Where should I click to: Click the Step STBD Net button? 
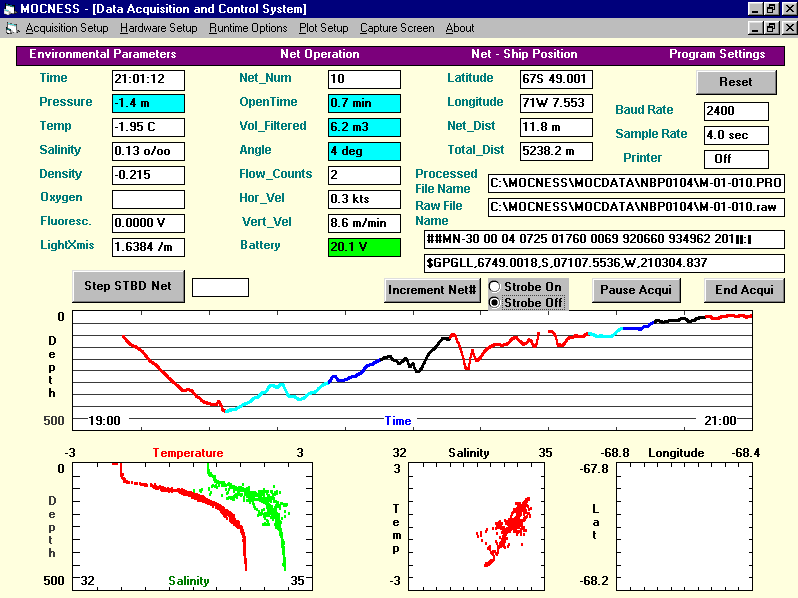[128, 286]
